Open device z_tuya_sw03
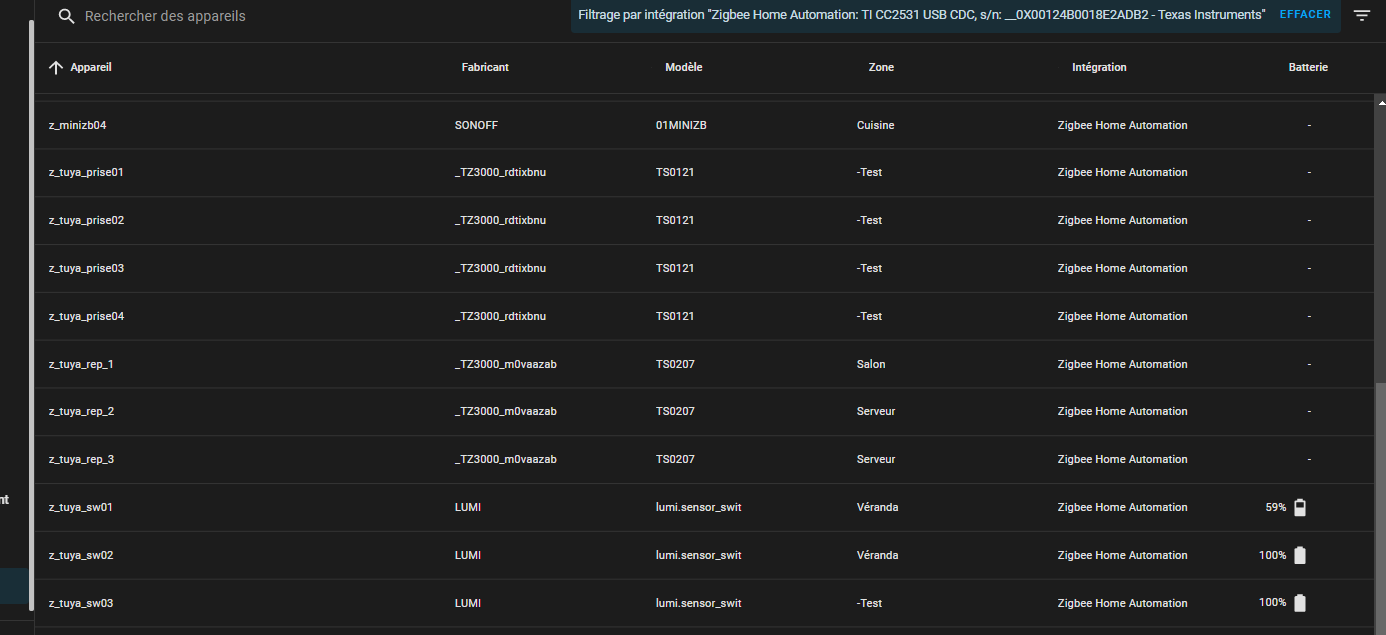 (80, 603)
